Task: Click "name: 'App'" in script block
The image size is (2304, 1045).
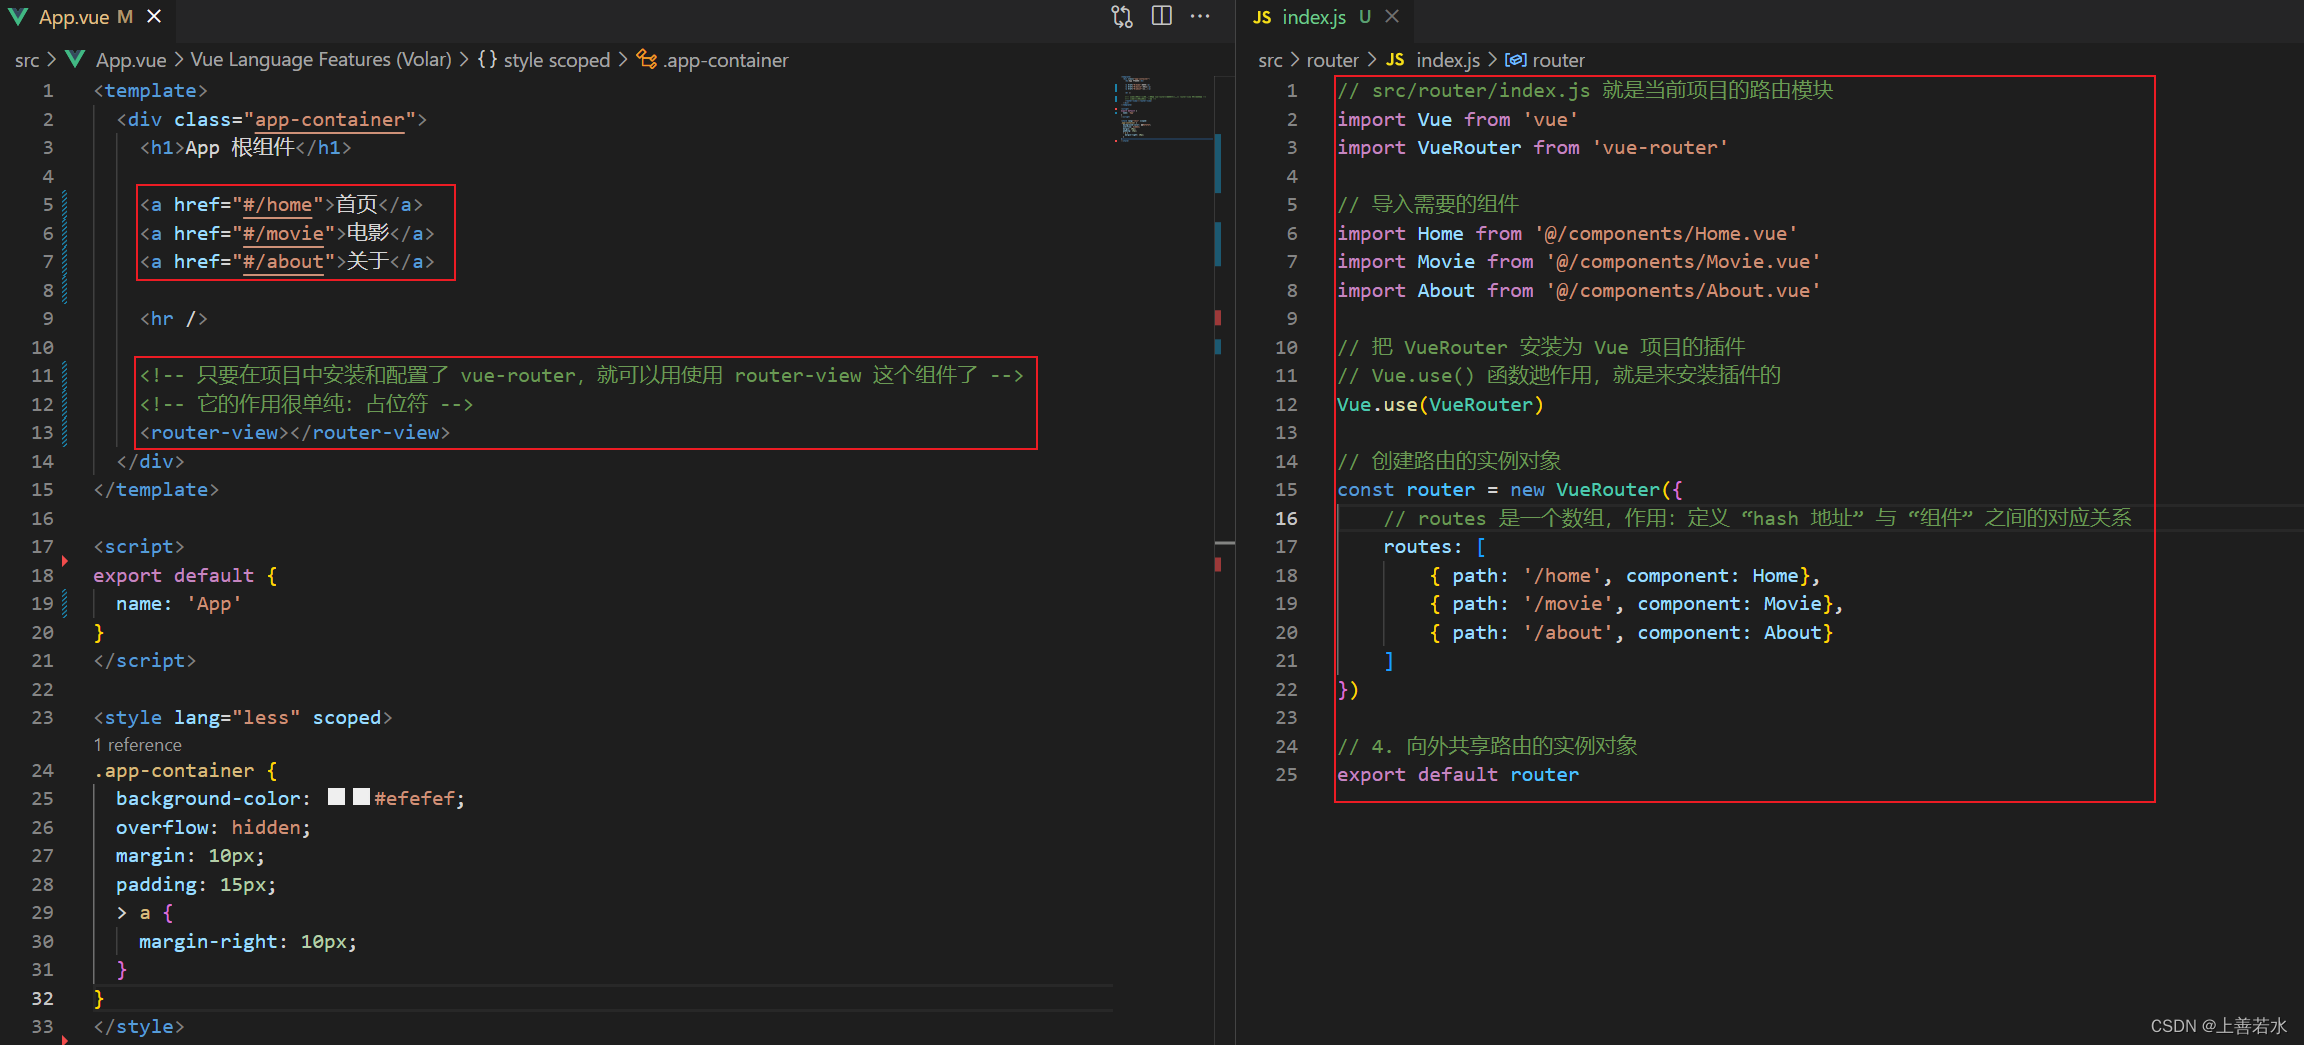Action: pos(178,604)
